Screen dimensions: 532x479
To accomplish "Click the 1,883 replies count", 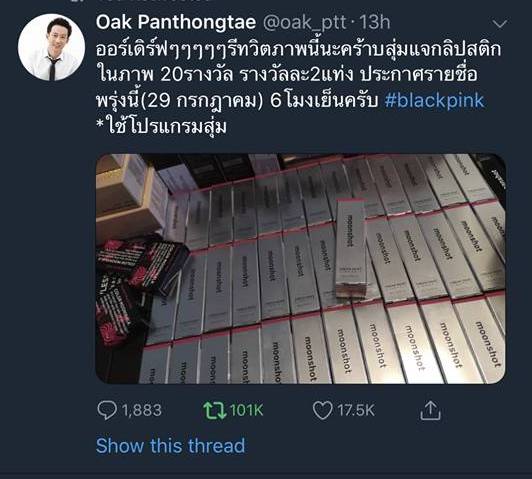I will [141, 410].
